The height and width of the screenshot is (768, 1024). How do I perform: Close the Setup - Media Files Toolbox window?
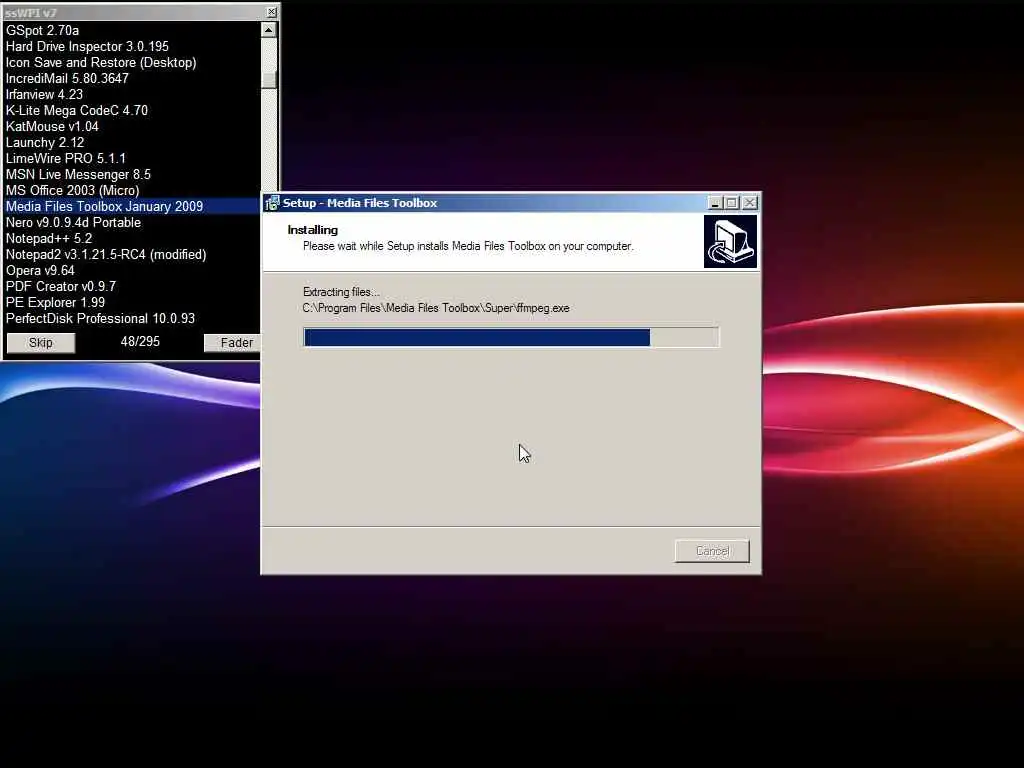(750, 203)
